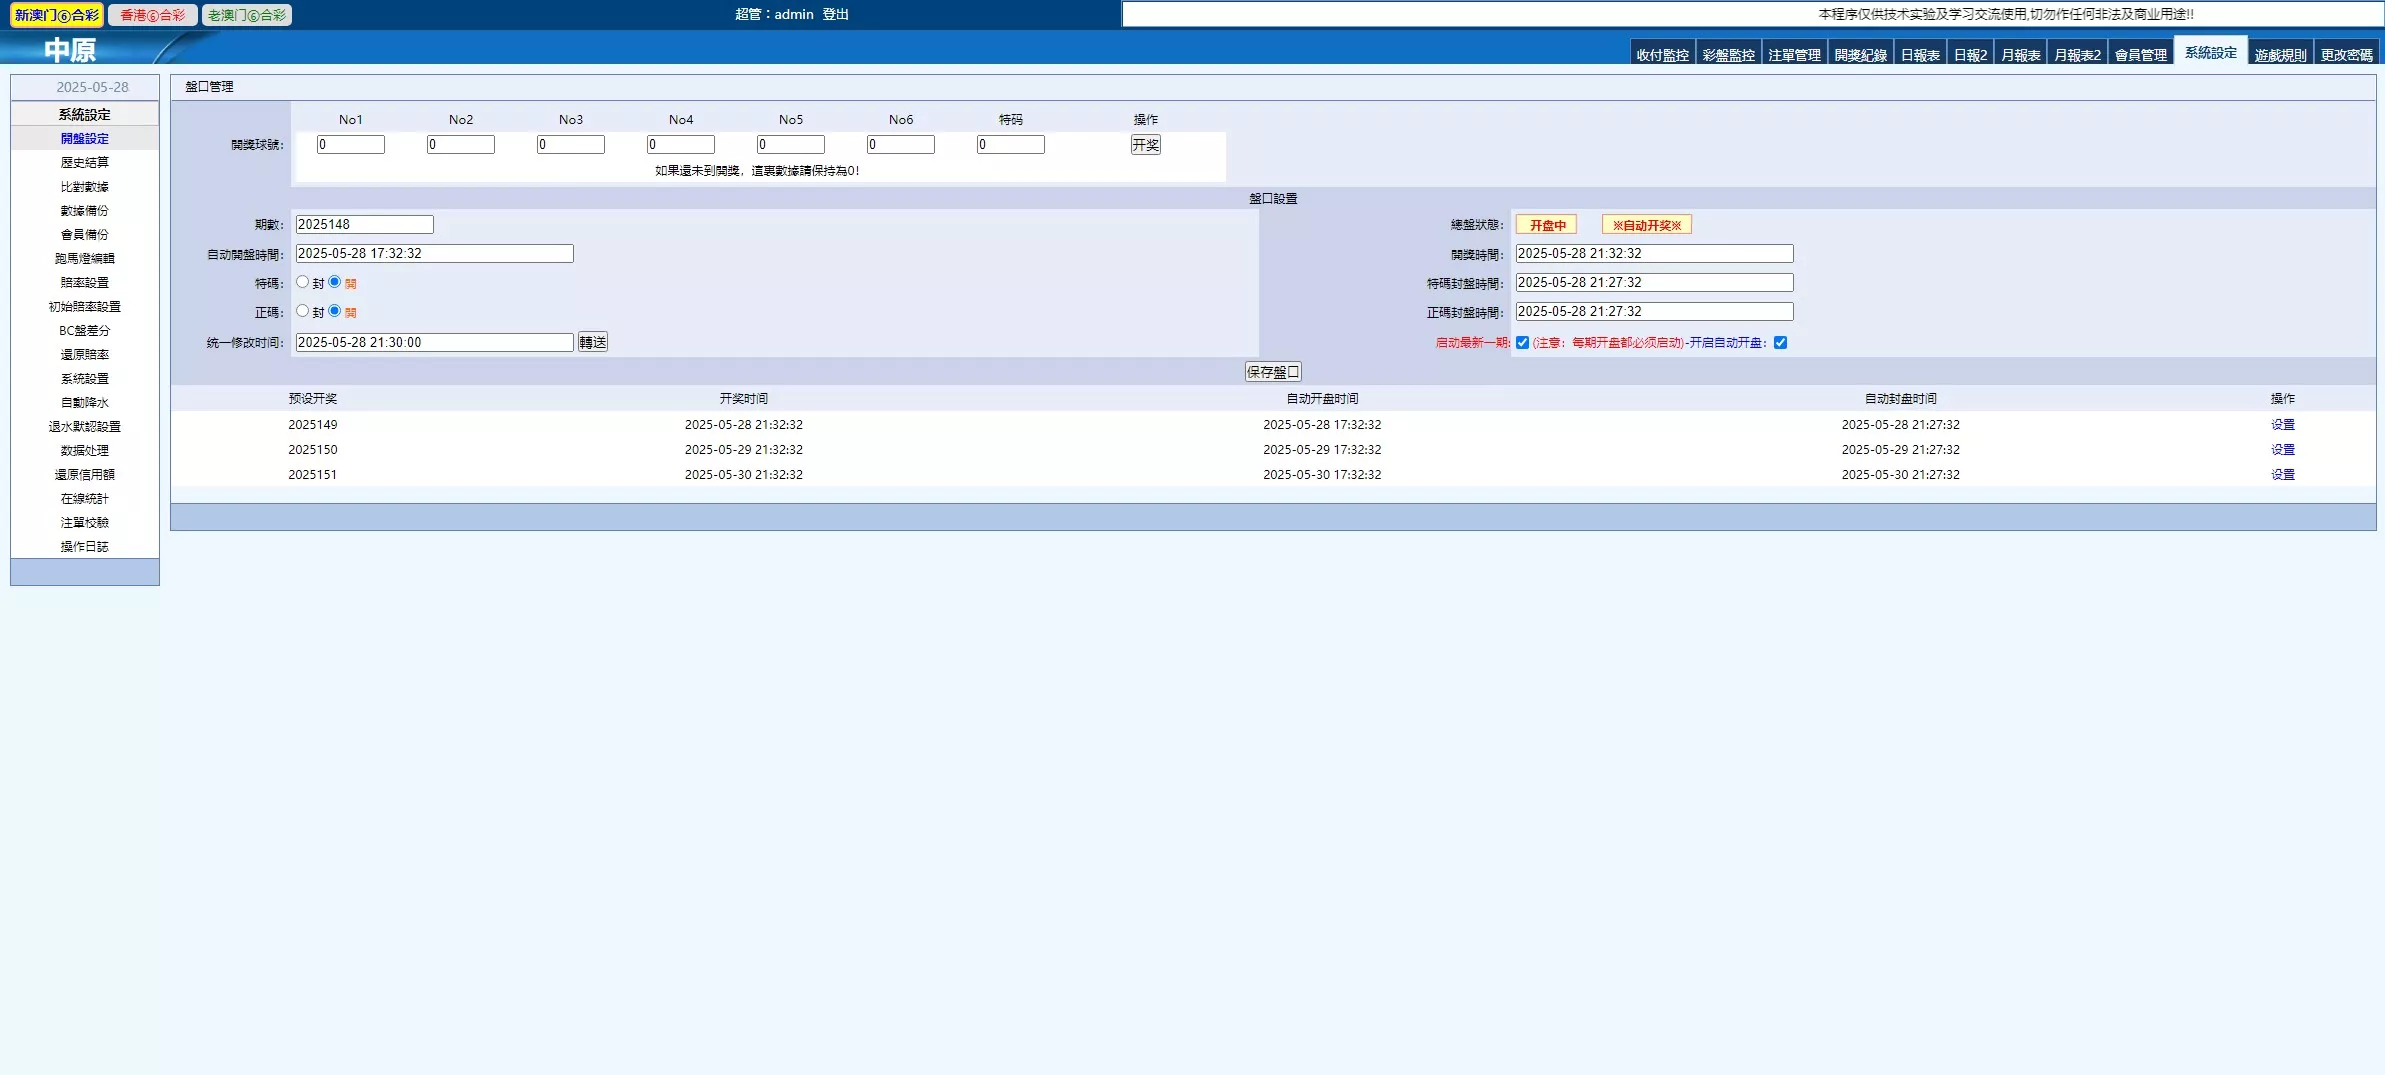The width and height of the screenshot is (2385, 1075).
Task: Switch to the 開獎紀錄 tab
Action: click(x=1860, y=55)
